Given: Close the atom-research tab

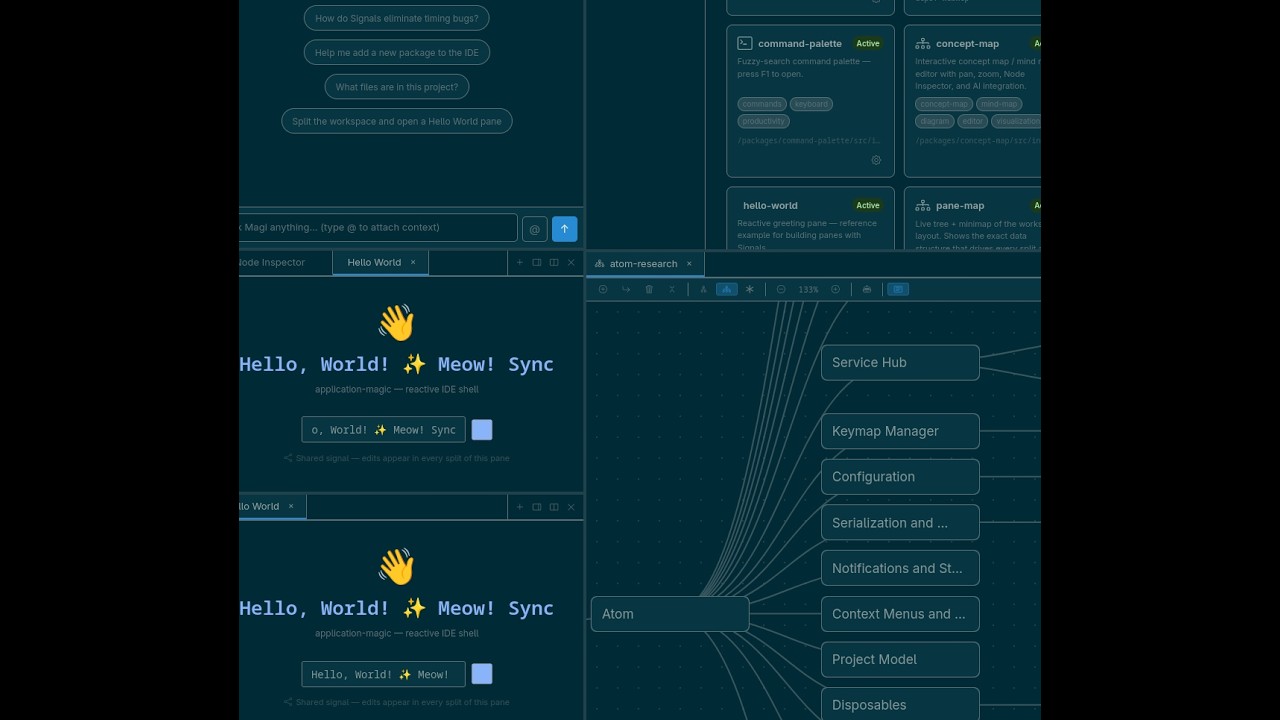Looking at the screenshot, I should point(689,264).
